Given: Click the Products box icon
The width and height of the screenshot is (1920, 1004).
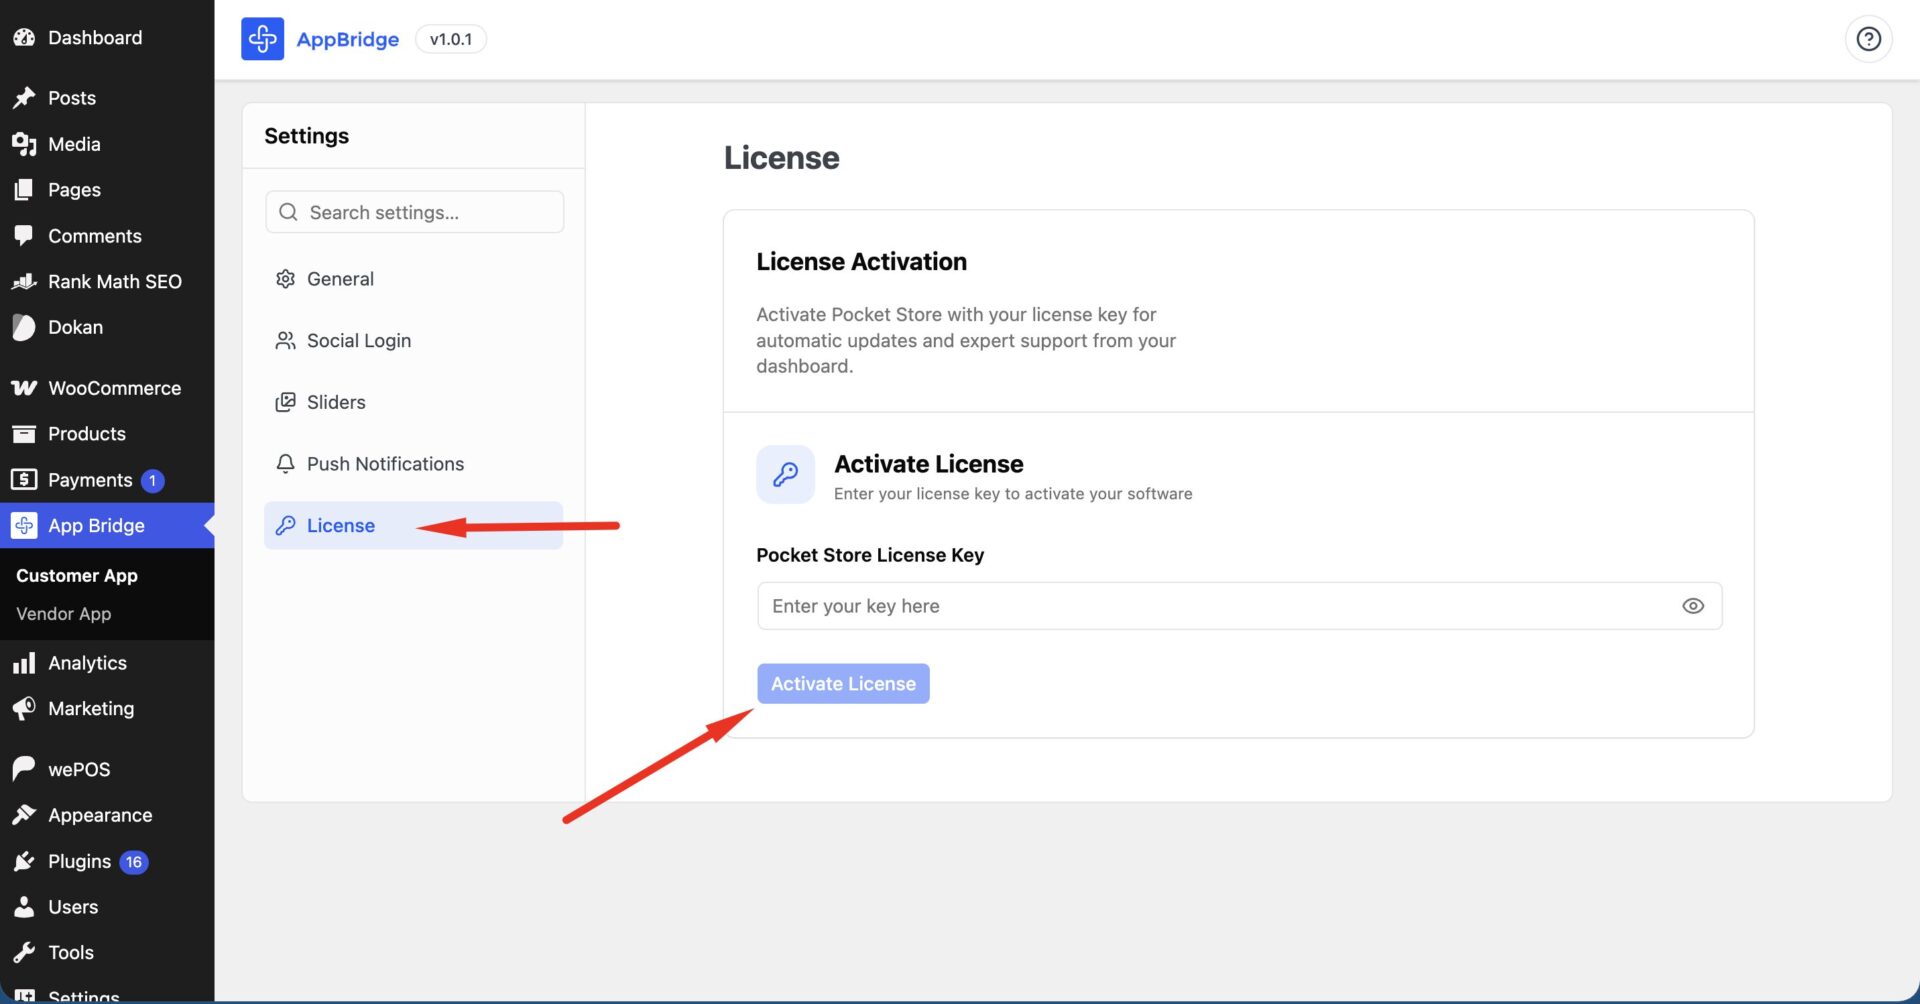Looking at the screenshot, I should (24, 434).
